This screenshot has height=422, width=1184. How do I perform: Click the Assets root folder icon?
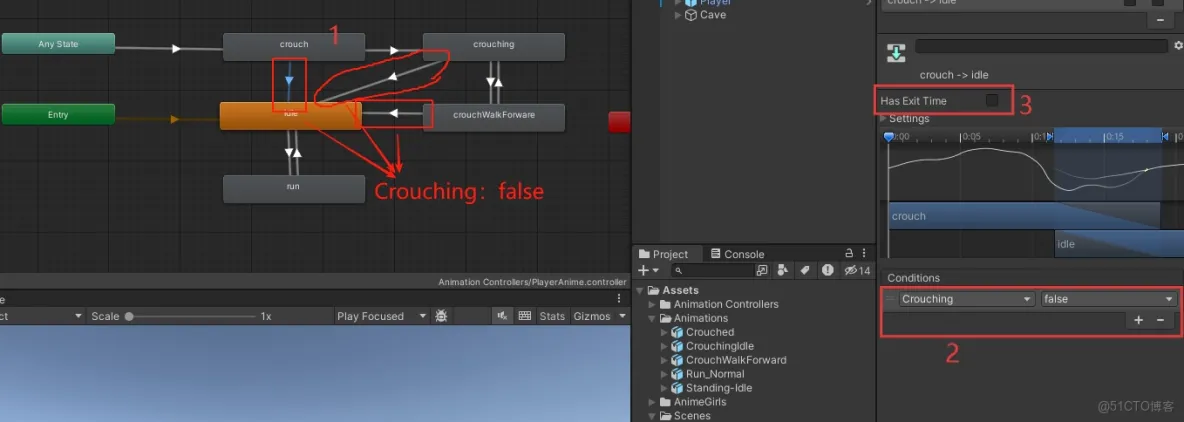pos(654,291)
